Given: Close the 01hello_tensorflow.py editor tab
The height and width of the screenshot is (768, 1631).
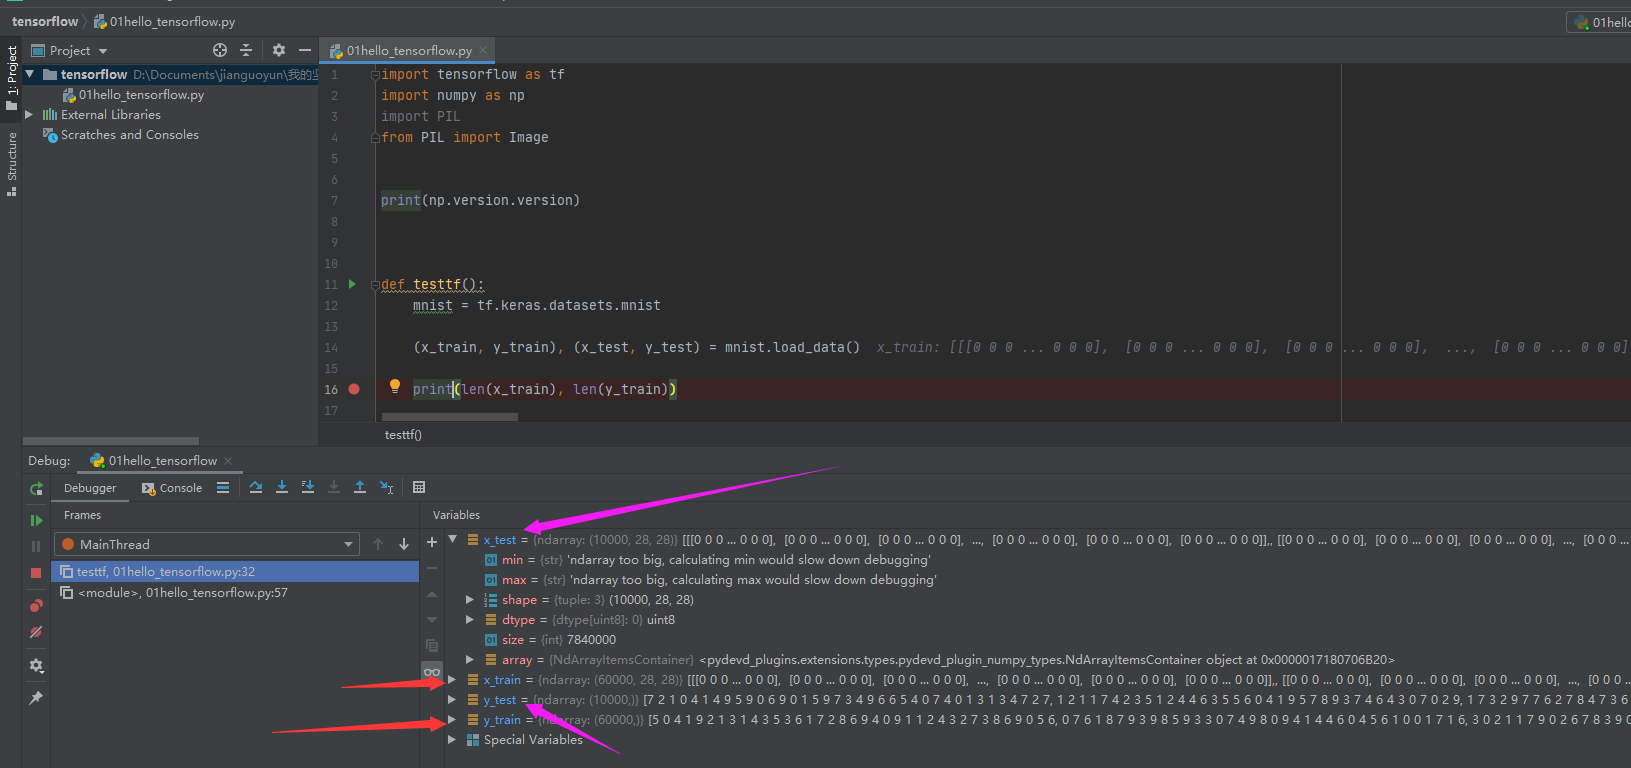Looking at the screenshot, I should [484, 50].
